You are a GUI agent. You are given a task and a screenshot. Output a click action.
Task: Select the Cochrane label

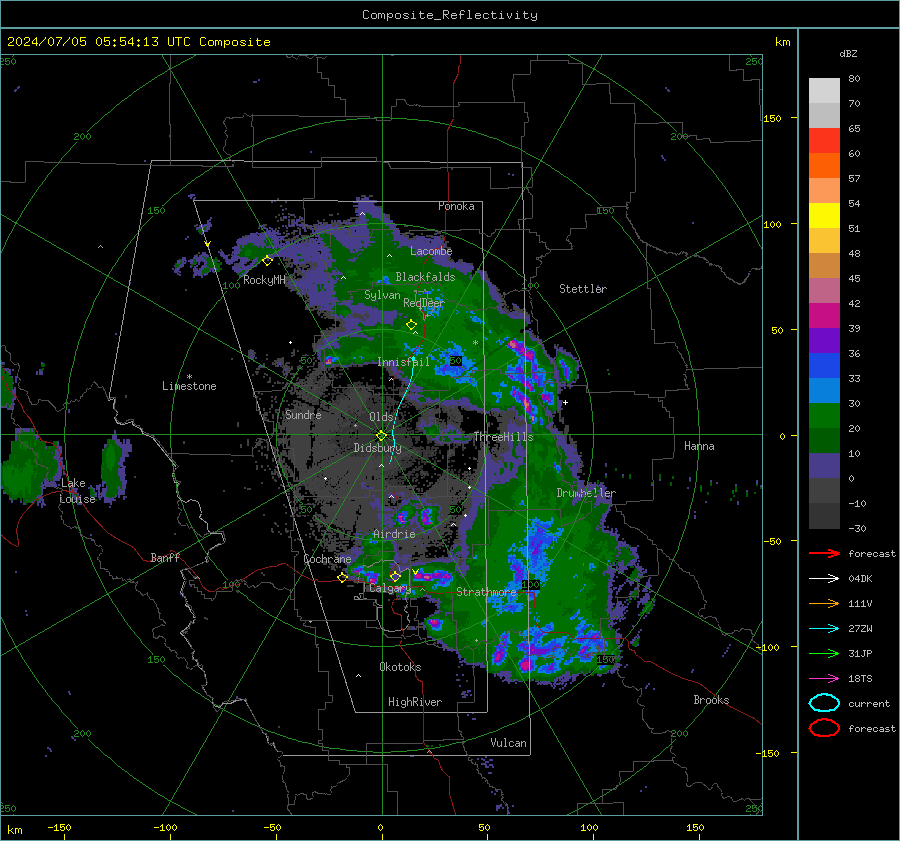click(x=327, y=559)
